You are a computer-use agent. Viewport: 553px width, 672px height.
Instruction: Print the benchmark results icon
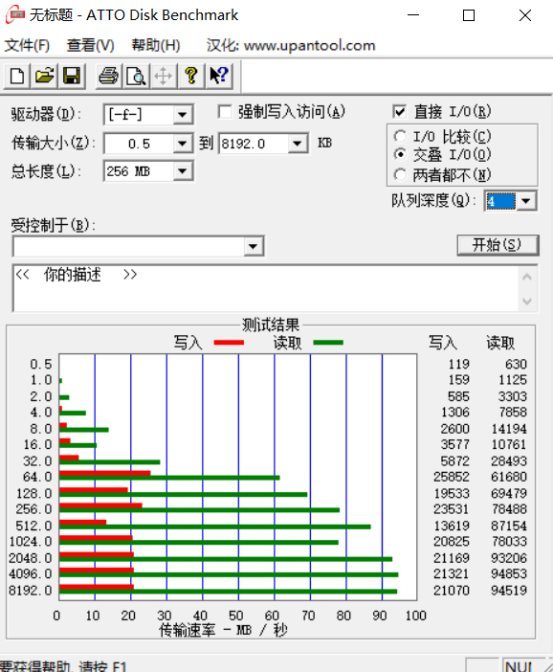109,76
